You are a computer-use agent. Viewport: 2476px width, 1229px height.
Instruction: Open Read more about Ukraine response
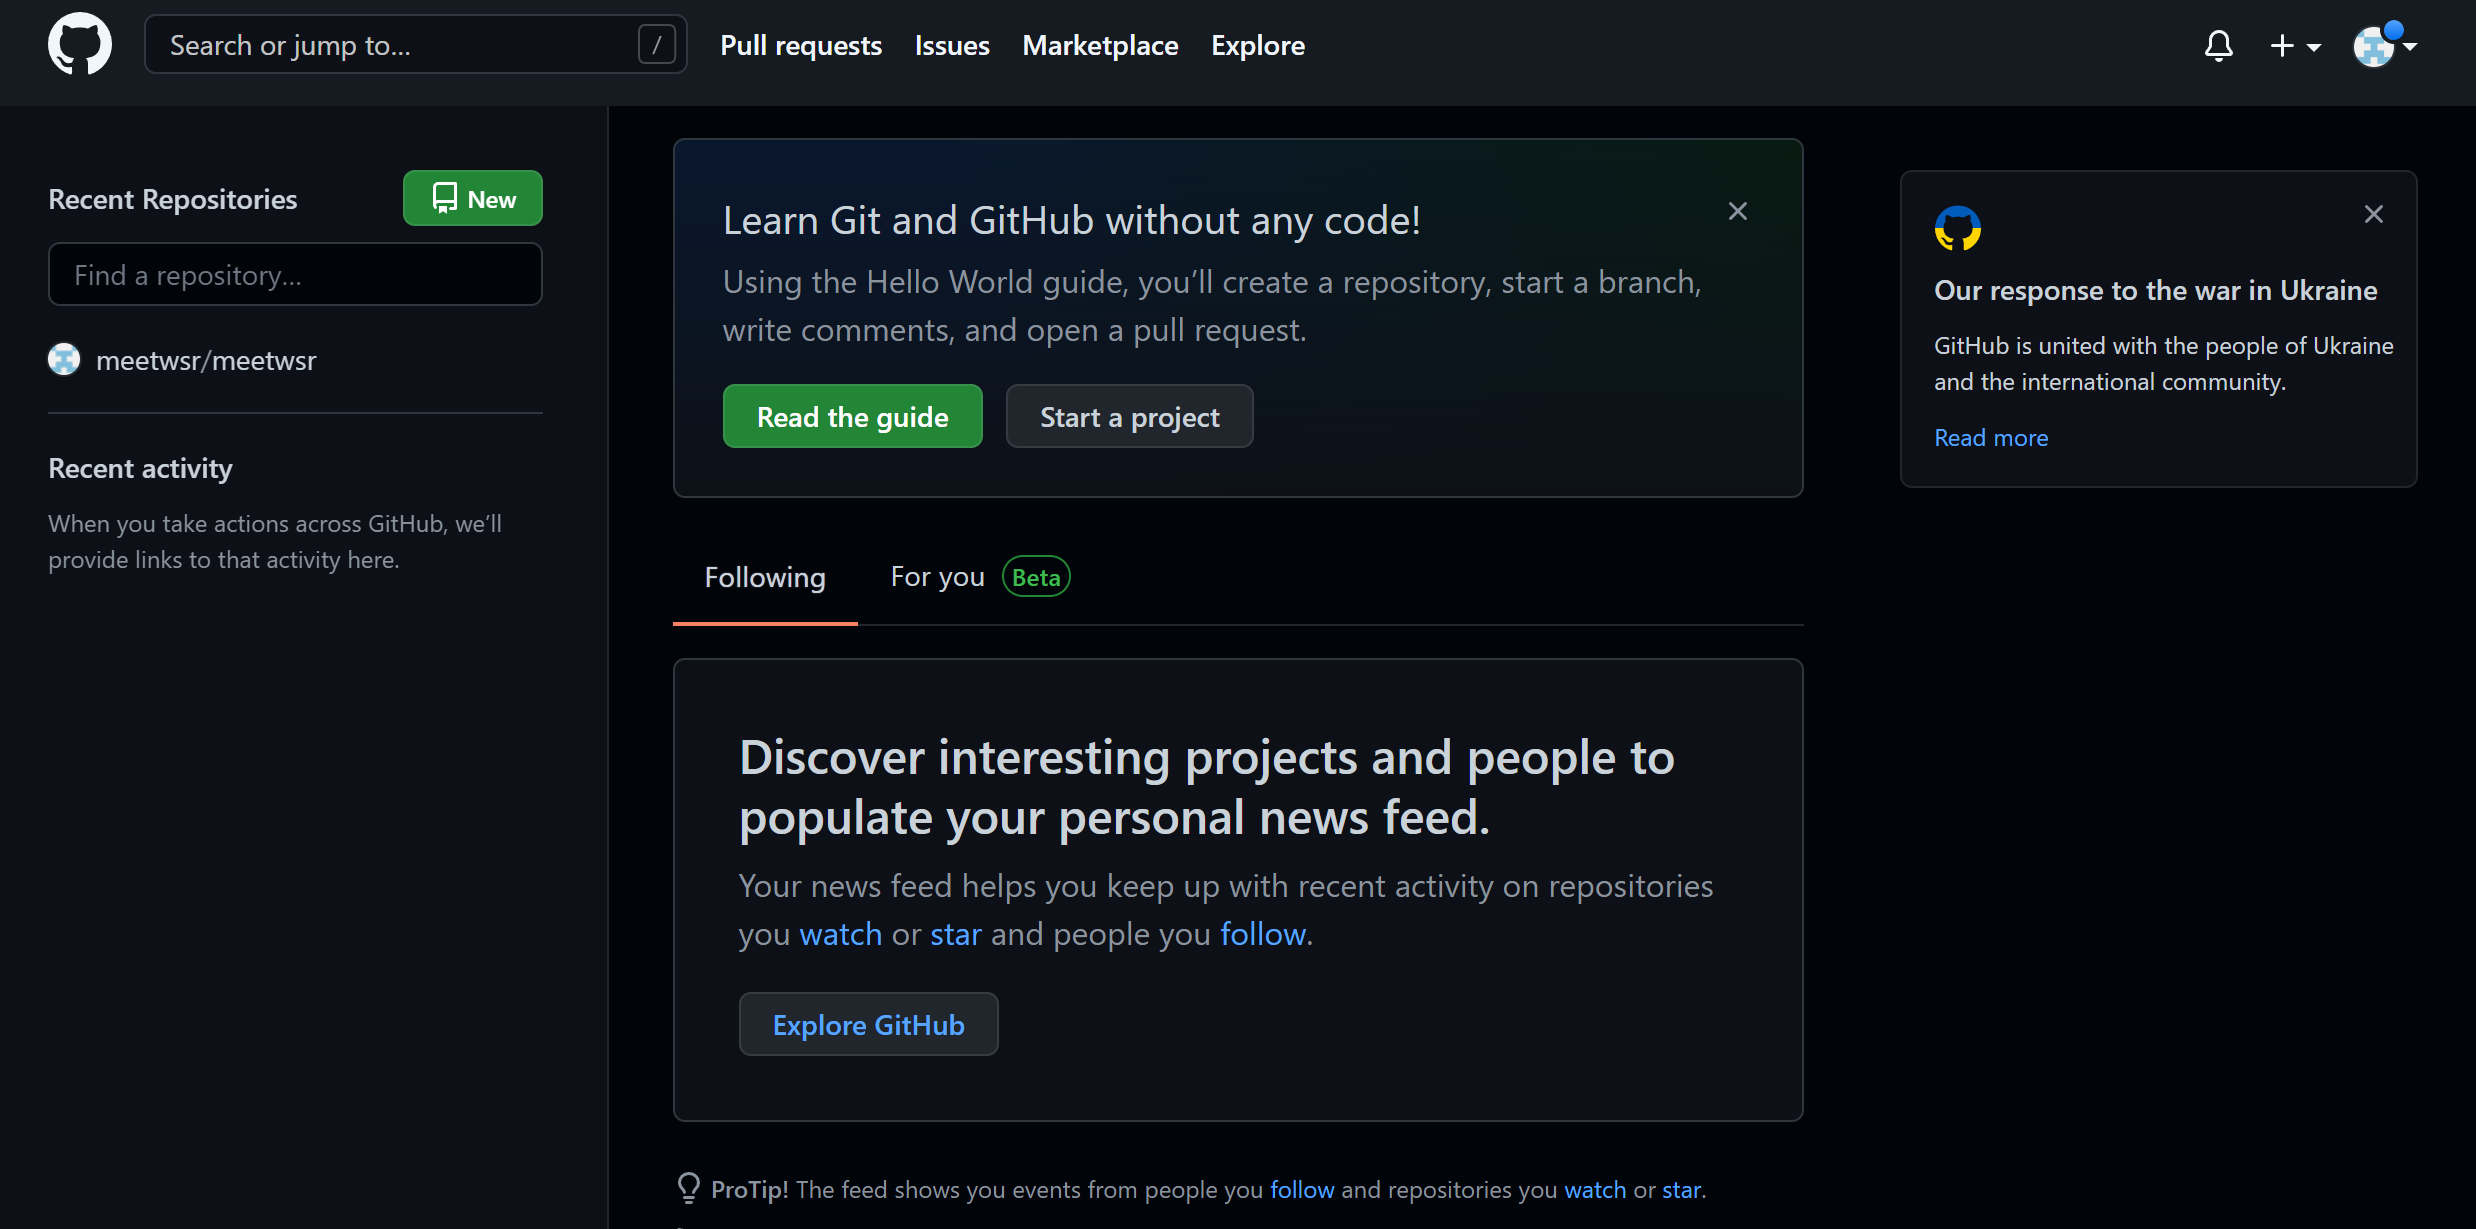click(x=1991, y=438)
